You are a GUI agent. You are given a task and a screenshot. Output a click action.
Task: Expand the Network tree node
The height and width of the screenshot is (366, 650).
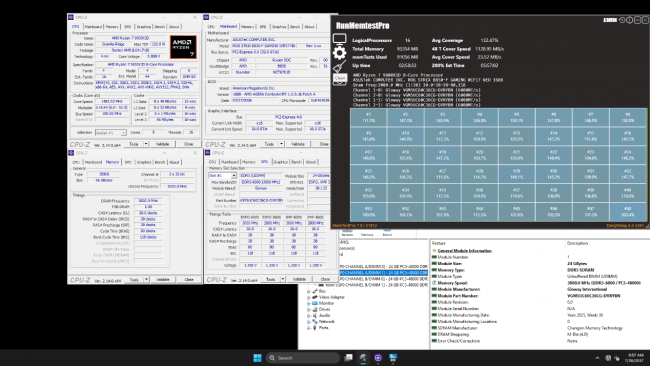(309, 322)
